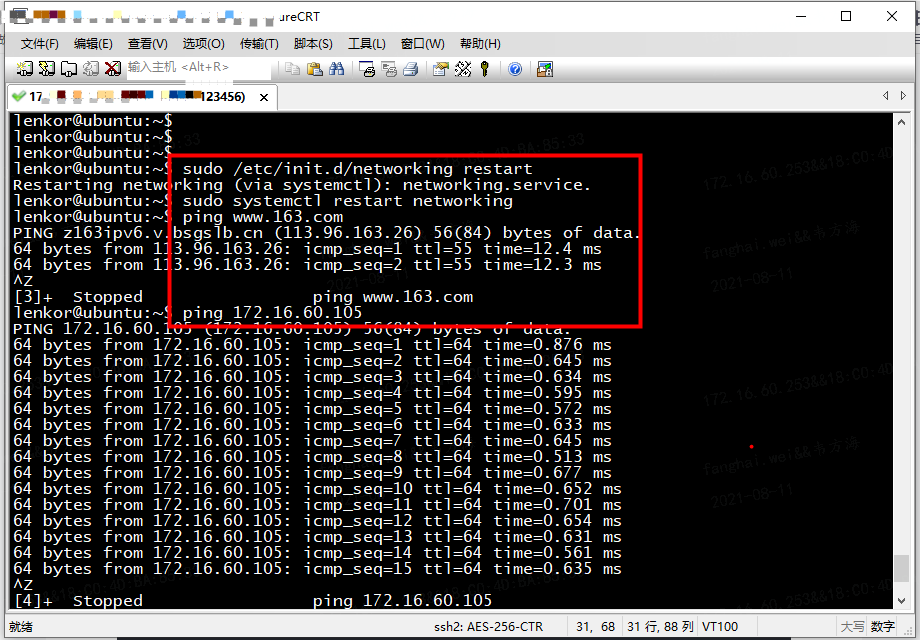Open the 文件(F) menu

coord(40,44)
